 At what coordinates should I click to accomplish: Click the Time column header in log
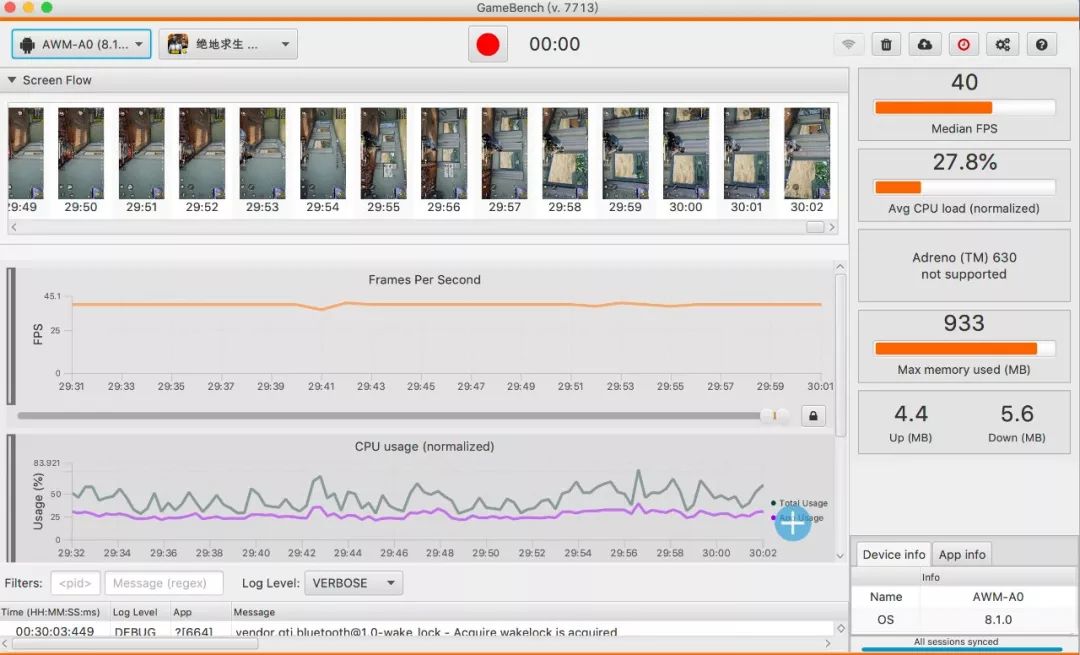click(54, 612)
